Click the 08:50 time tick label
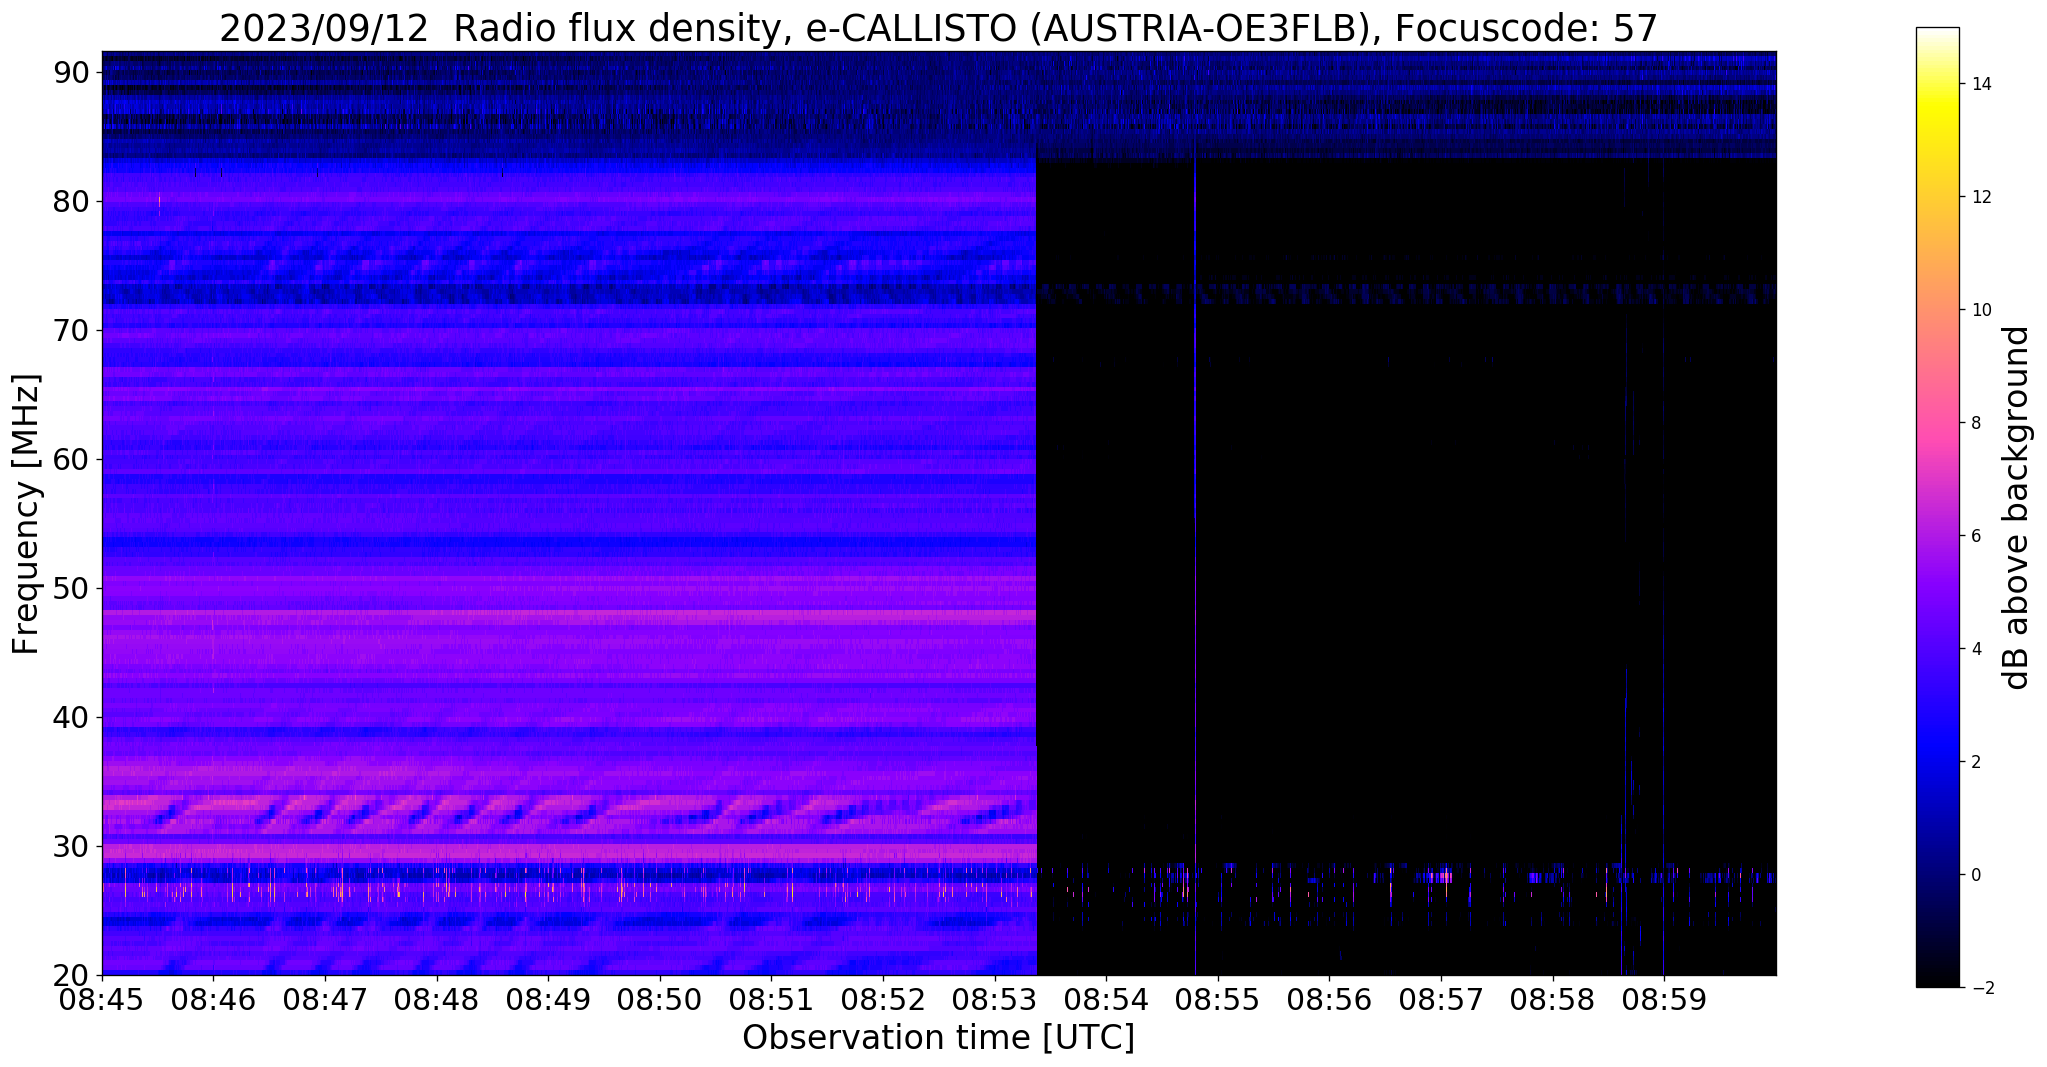This screenshot has width=2047, height=1067. (x=659, y=1000)
